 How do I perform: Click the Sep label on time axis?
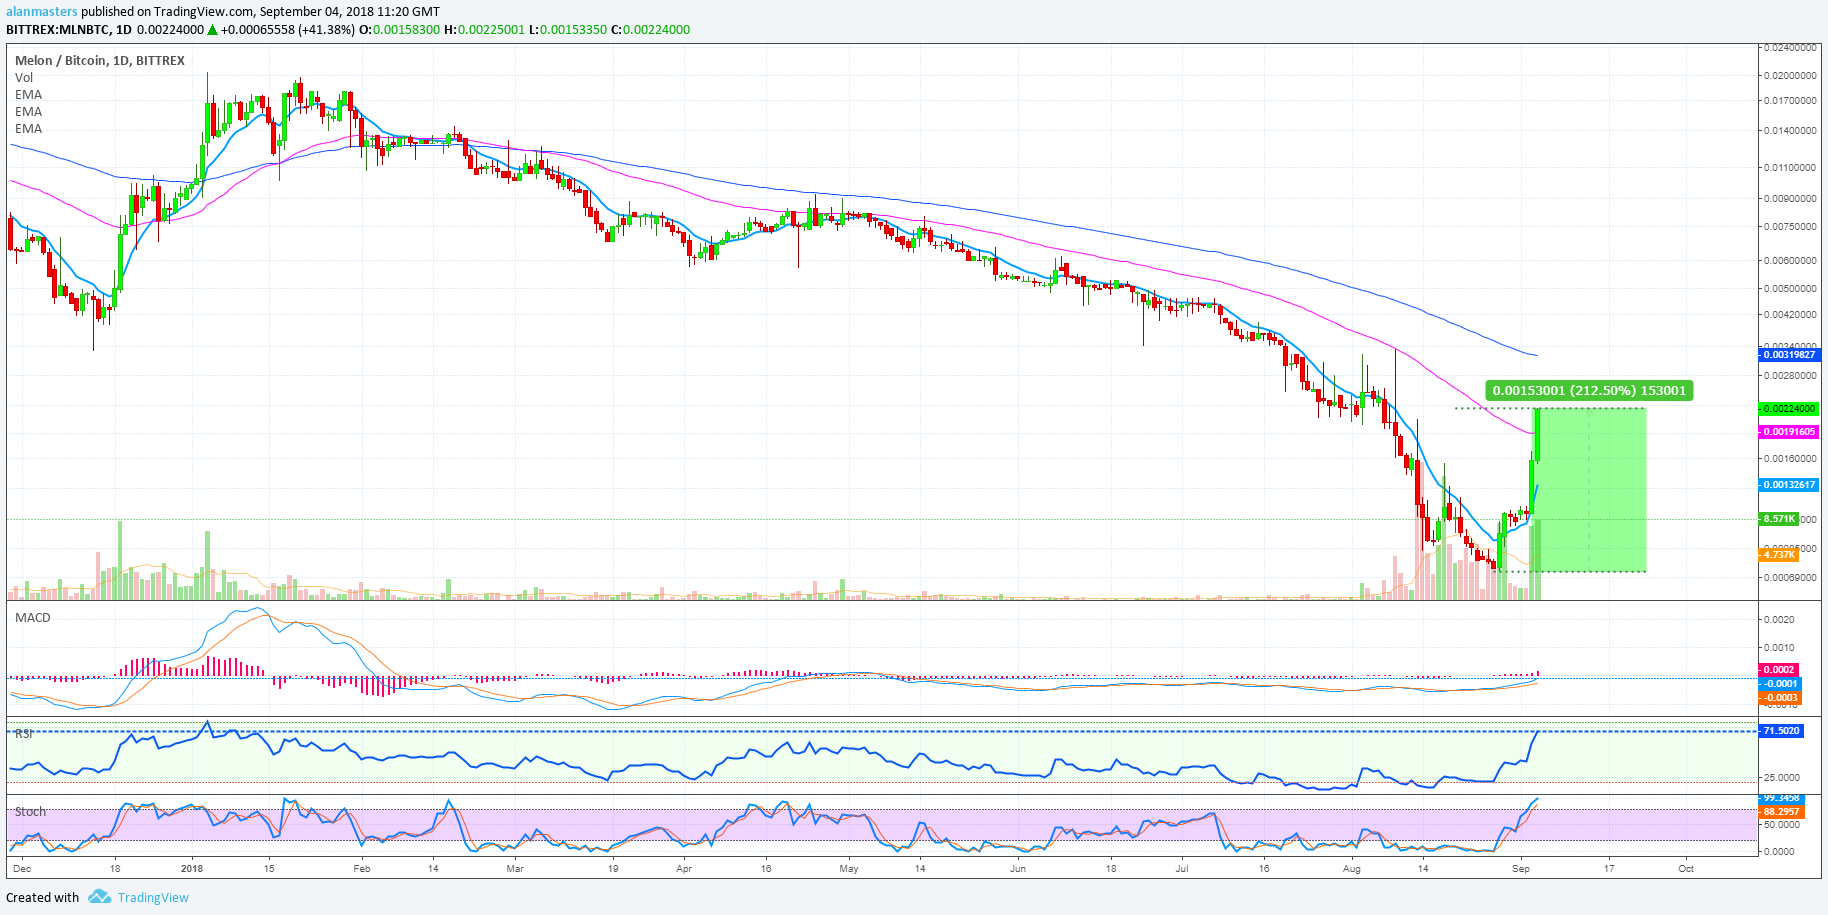1521,869
